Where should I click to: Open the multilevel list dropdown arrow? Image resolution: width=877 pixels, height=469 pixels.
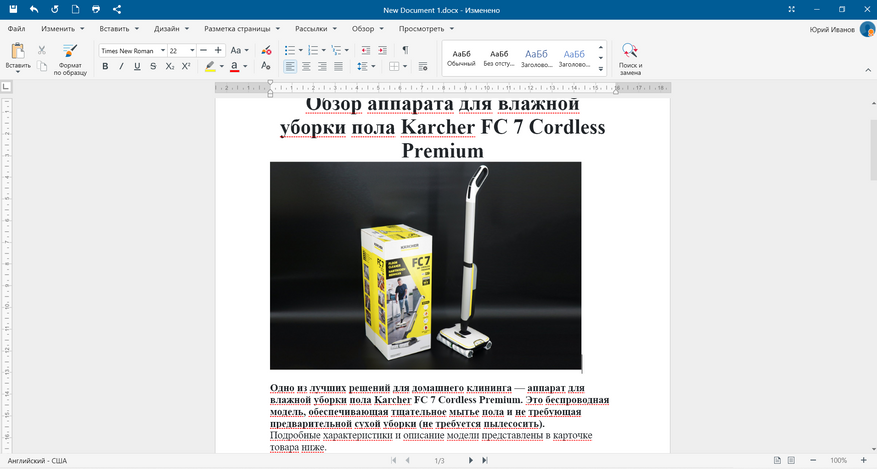point(347,50)
